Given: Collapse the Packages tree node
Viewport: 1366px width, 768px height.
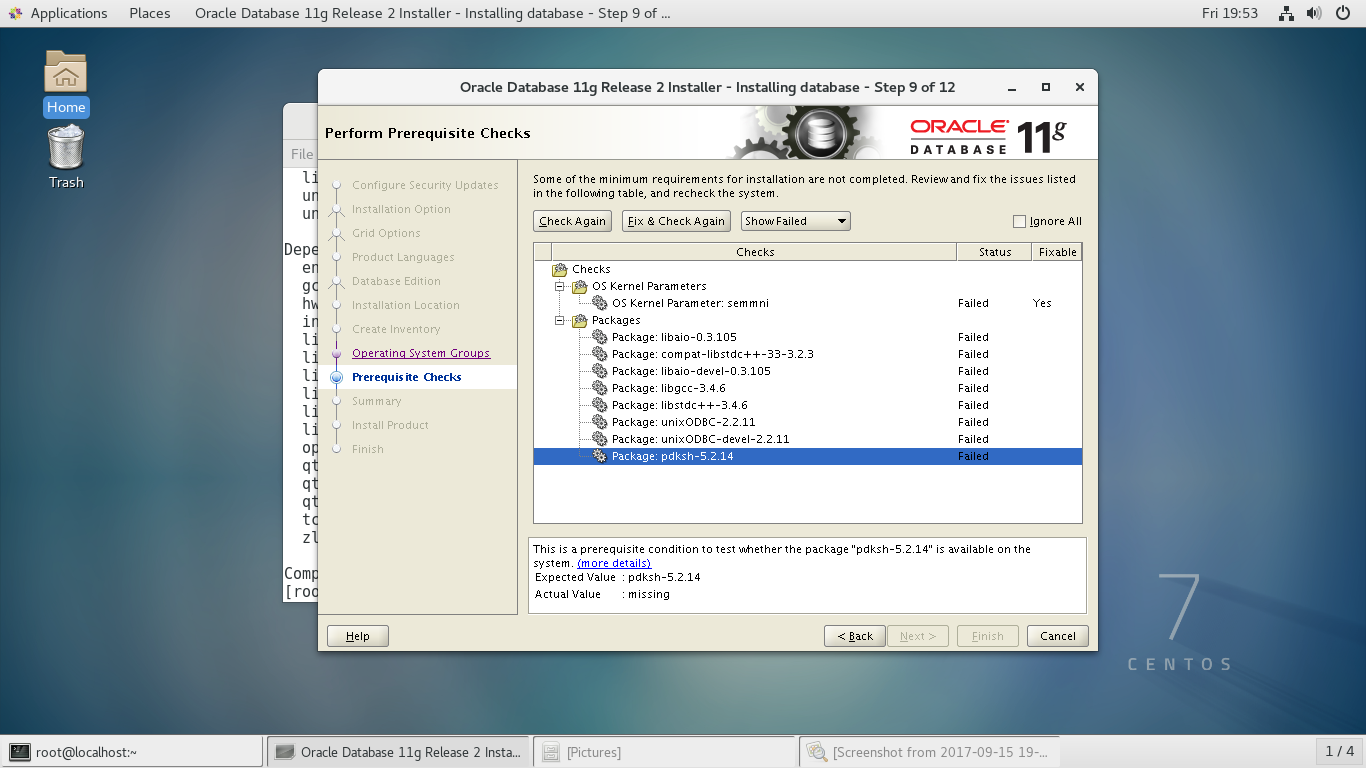Looking at the screenshot, I should point(560,320).
